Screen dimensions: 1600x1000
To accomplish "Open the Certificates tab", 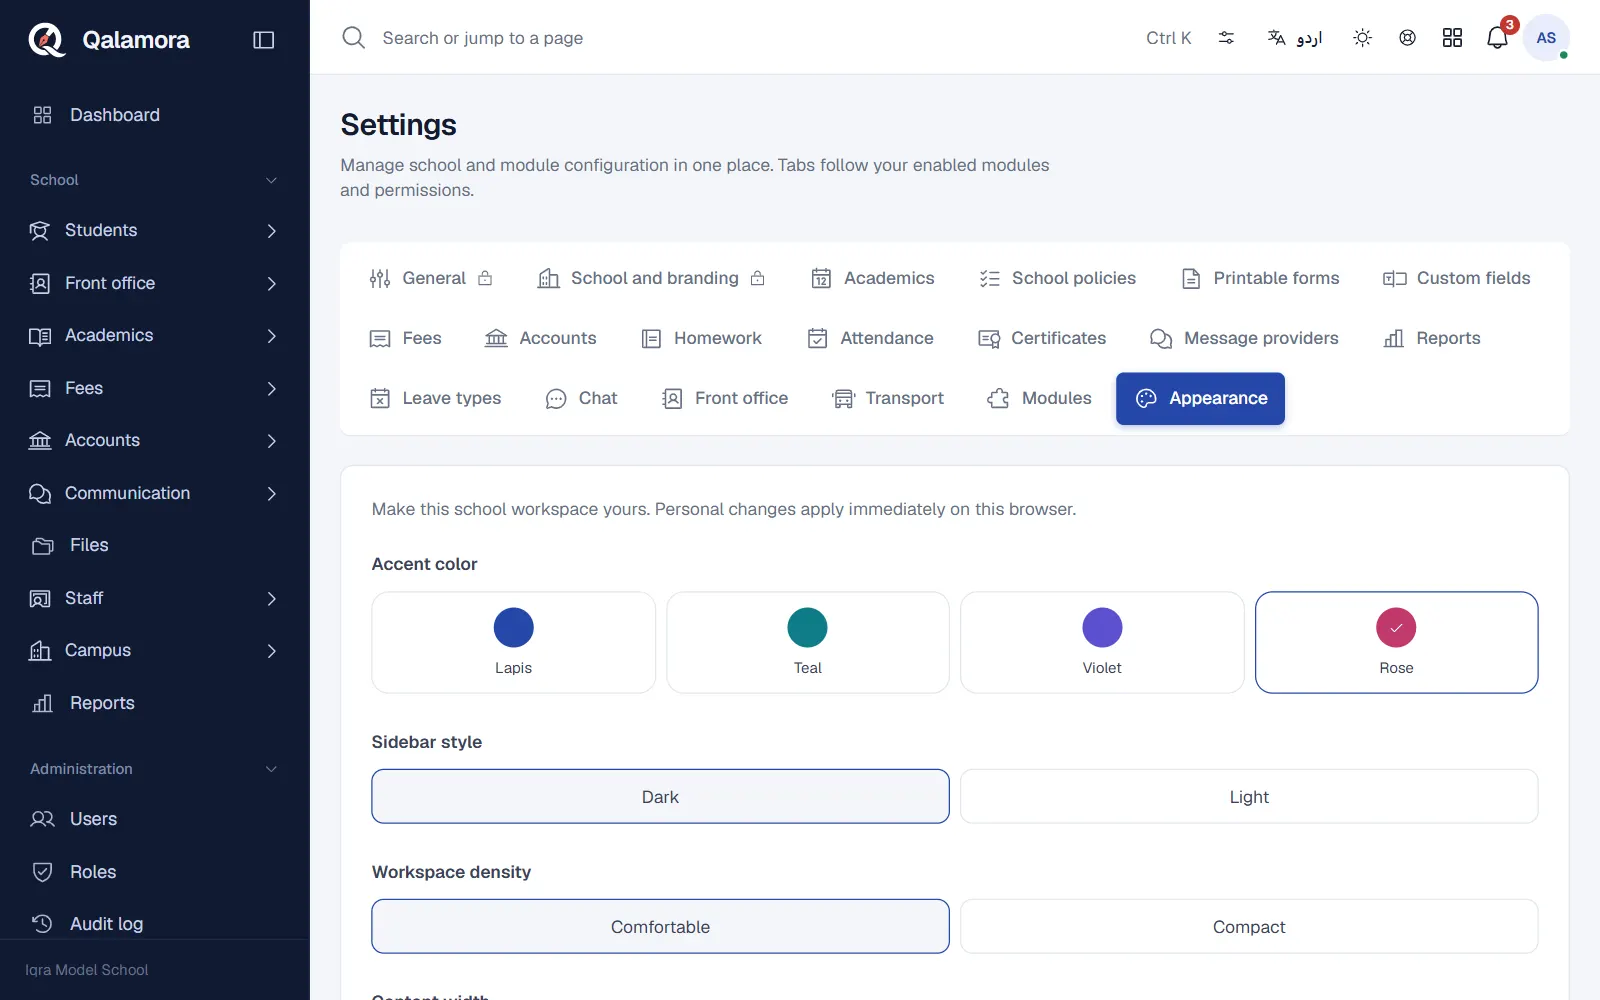I will click(1042, 338).
